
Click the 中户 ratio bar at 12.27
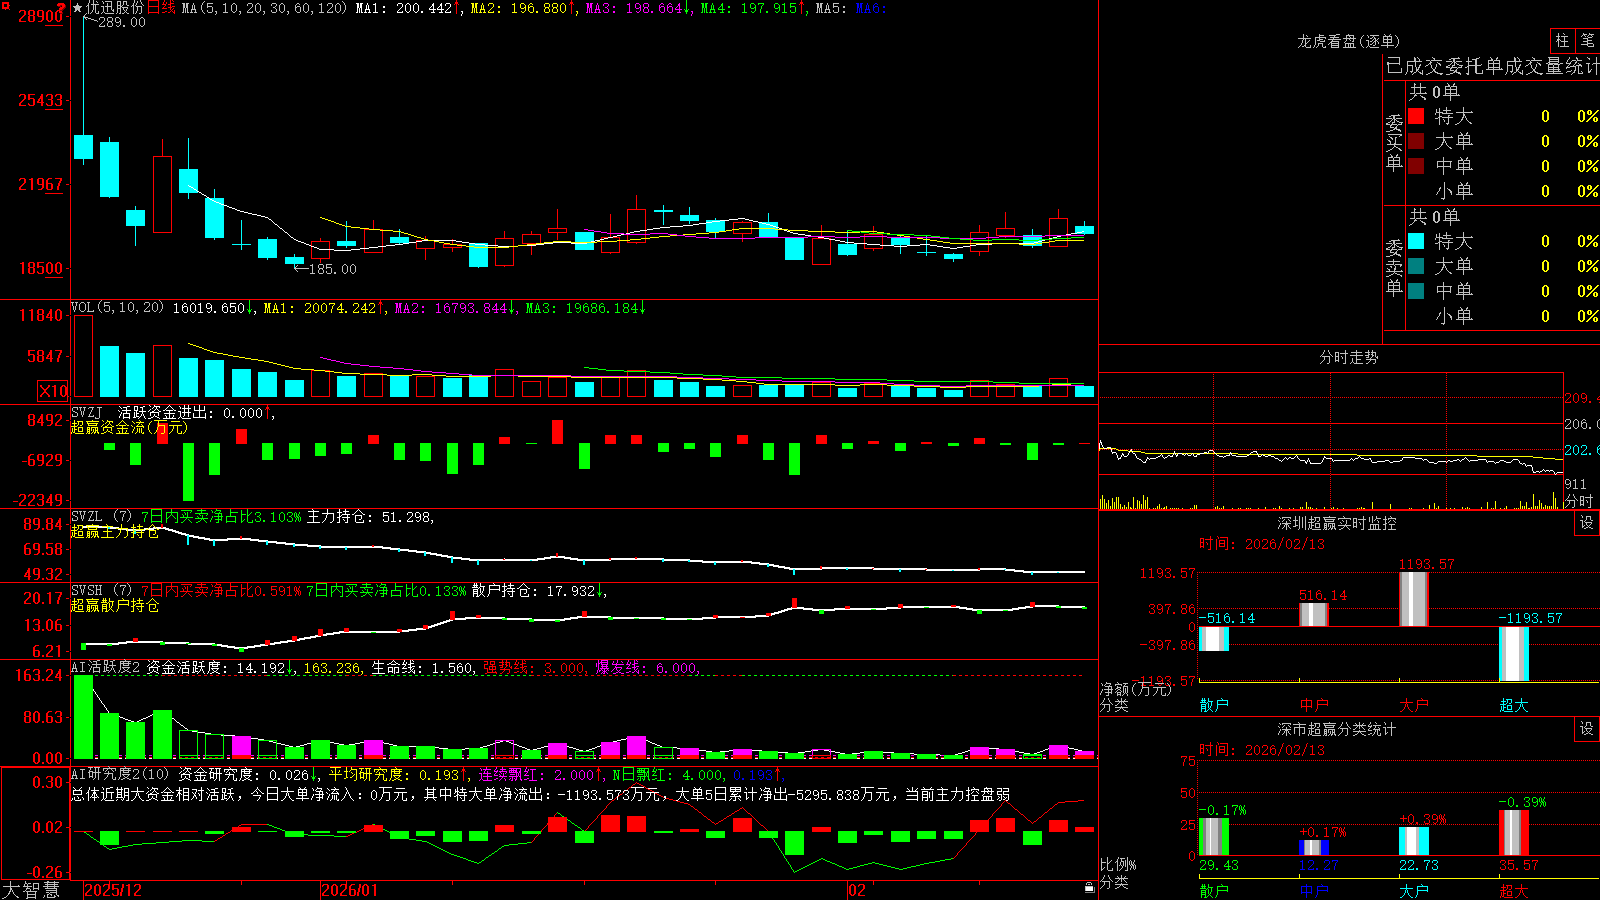click(x=1314, y=848)
